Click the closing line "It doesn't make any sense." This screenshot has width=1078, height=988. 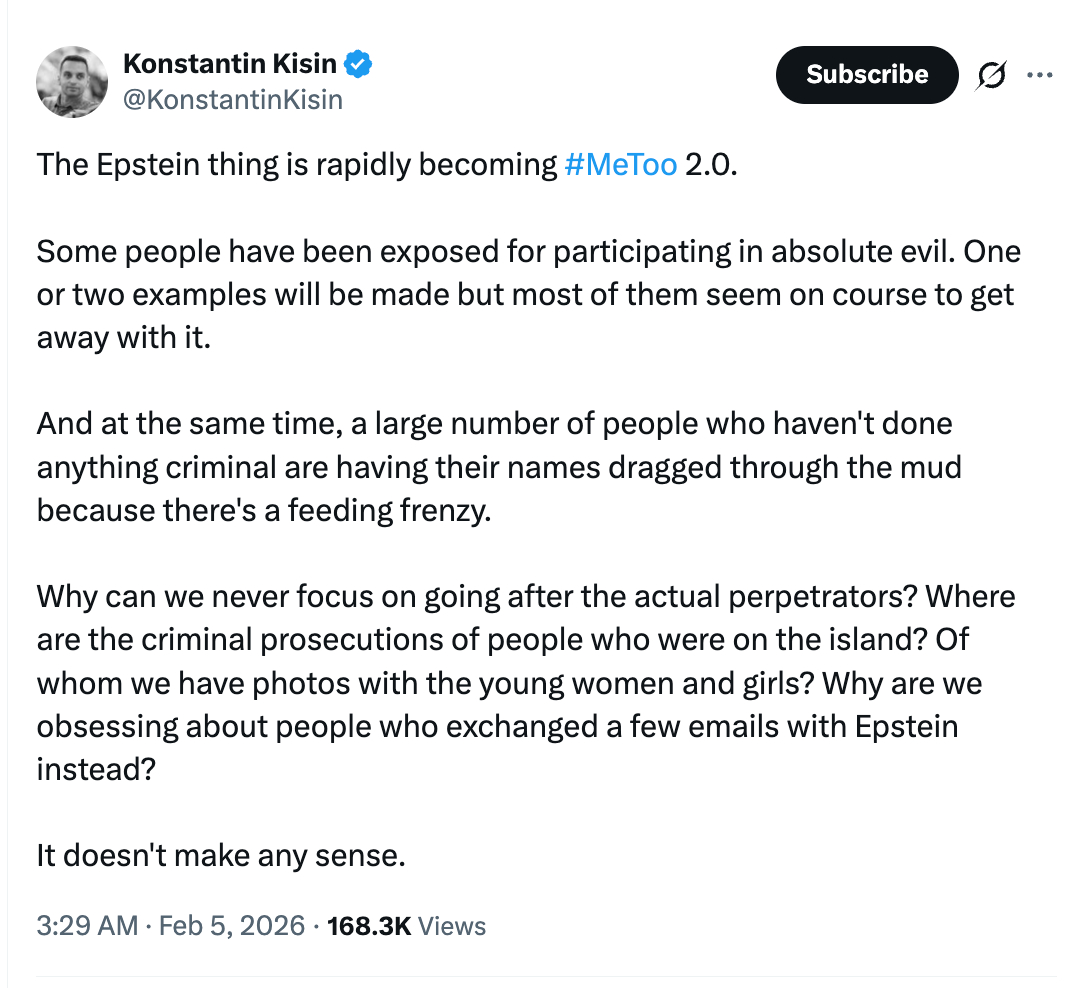[221, 856]
